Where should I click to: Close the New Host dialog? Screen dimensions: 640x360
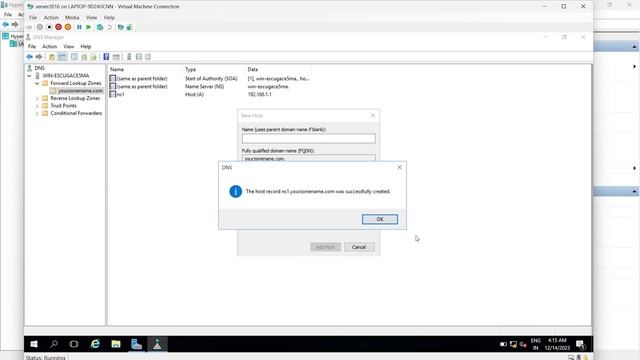click(373, 116)
